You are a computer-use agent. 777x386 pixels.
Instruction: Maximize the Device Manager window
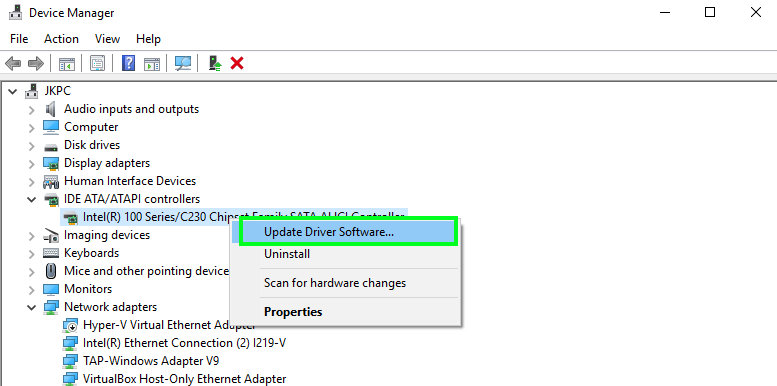[x=710, y=12]
